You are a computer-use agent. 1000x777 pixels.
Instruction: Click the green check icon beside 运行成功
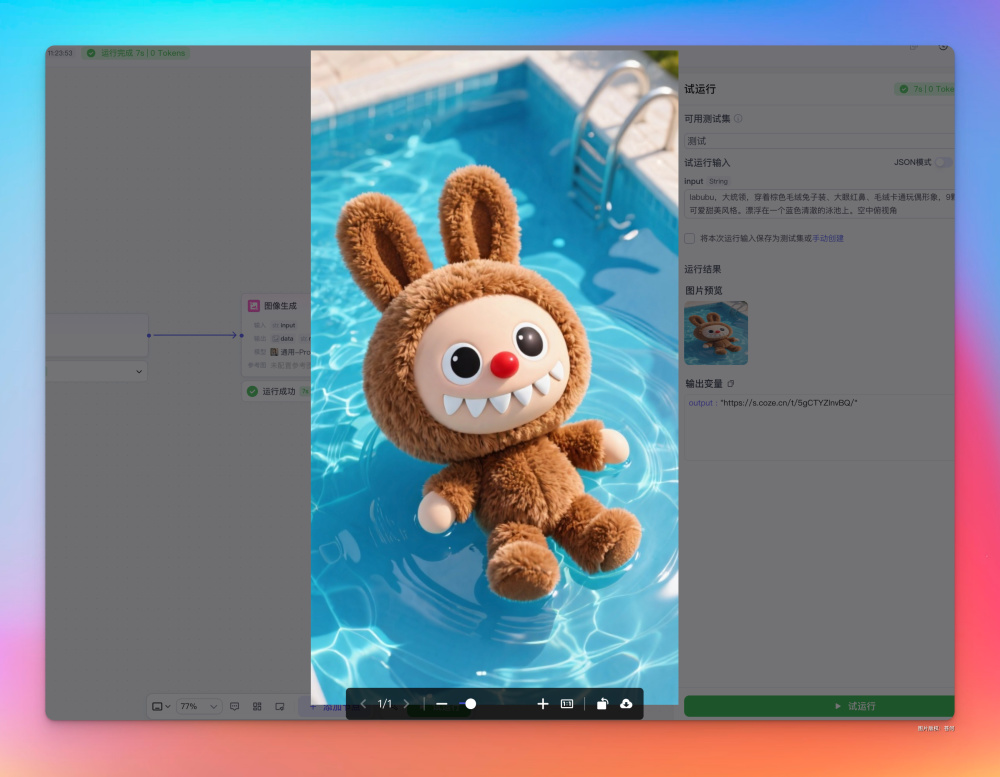[x=253, y=391]
